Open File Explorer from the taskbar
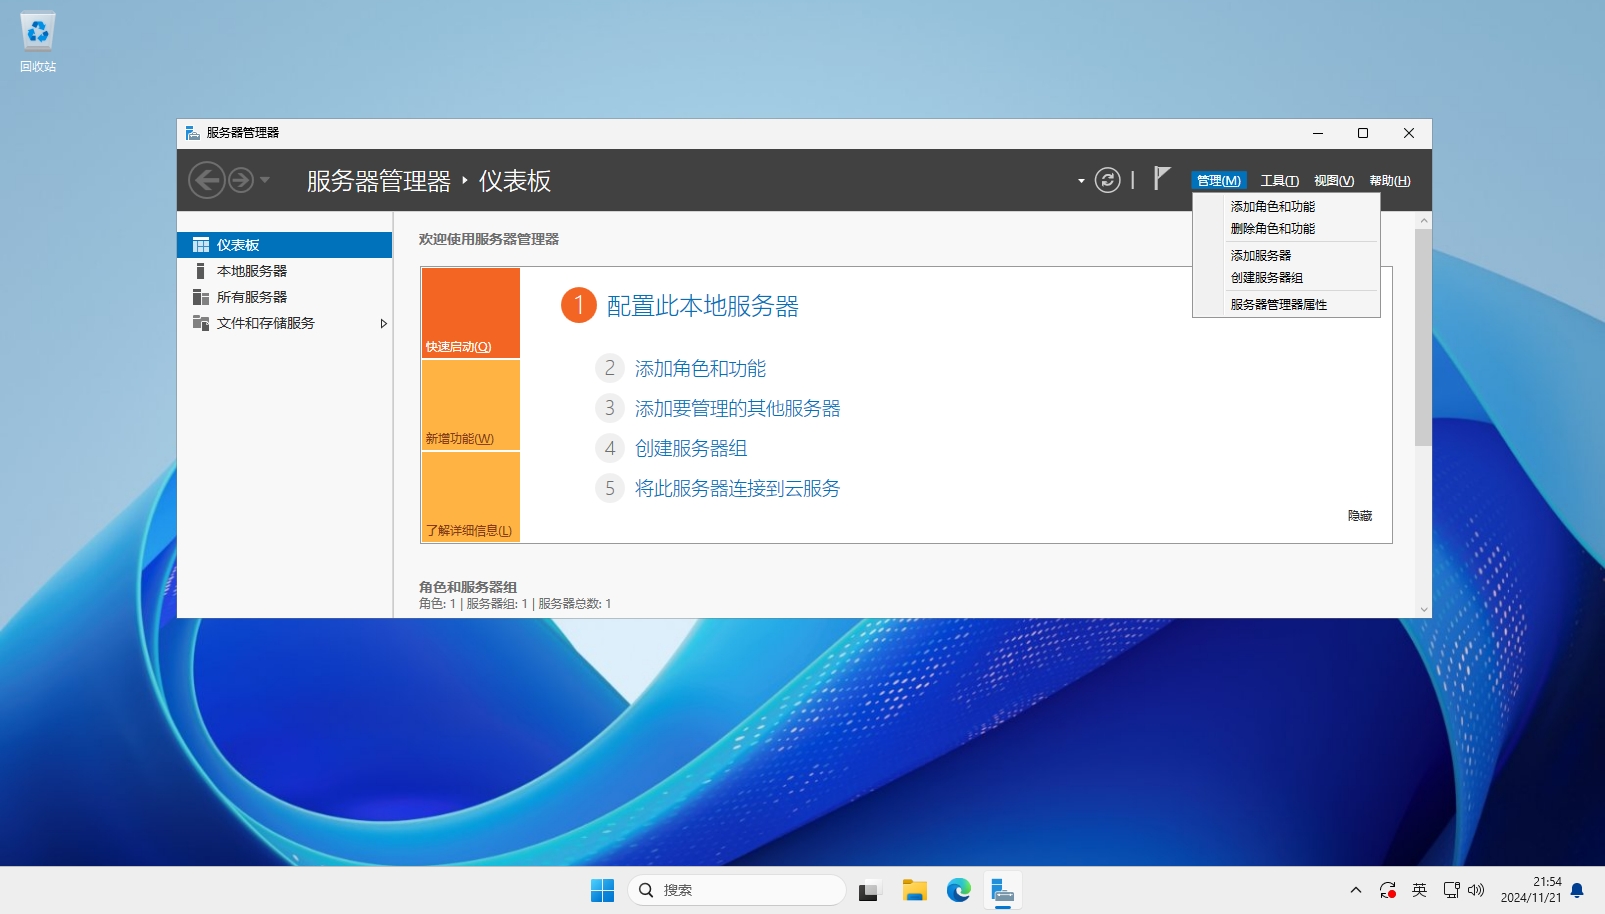 coord(914,890)
